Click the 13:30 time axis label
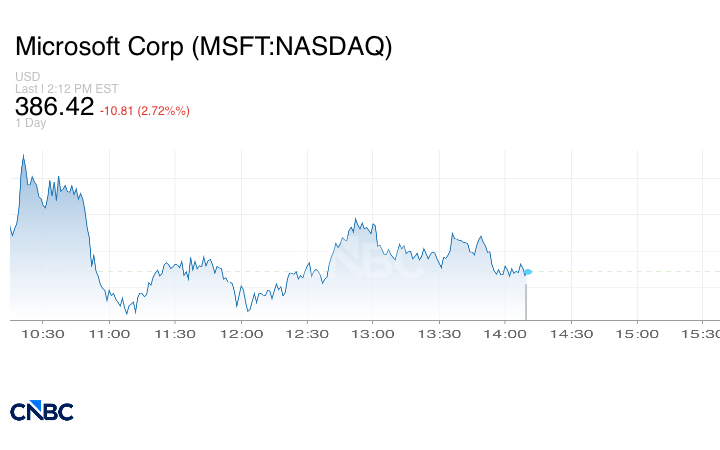The height and width of the screenshot is (450, 720). (x=439, y=334)
